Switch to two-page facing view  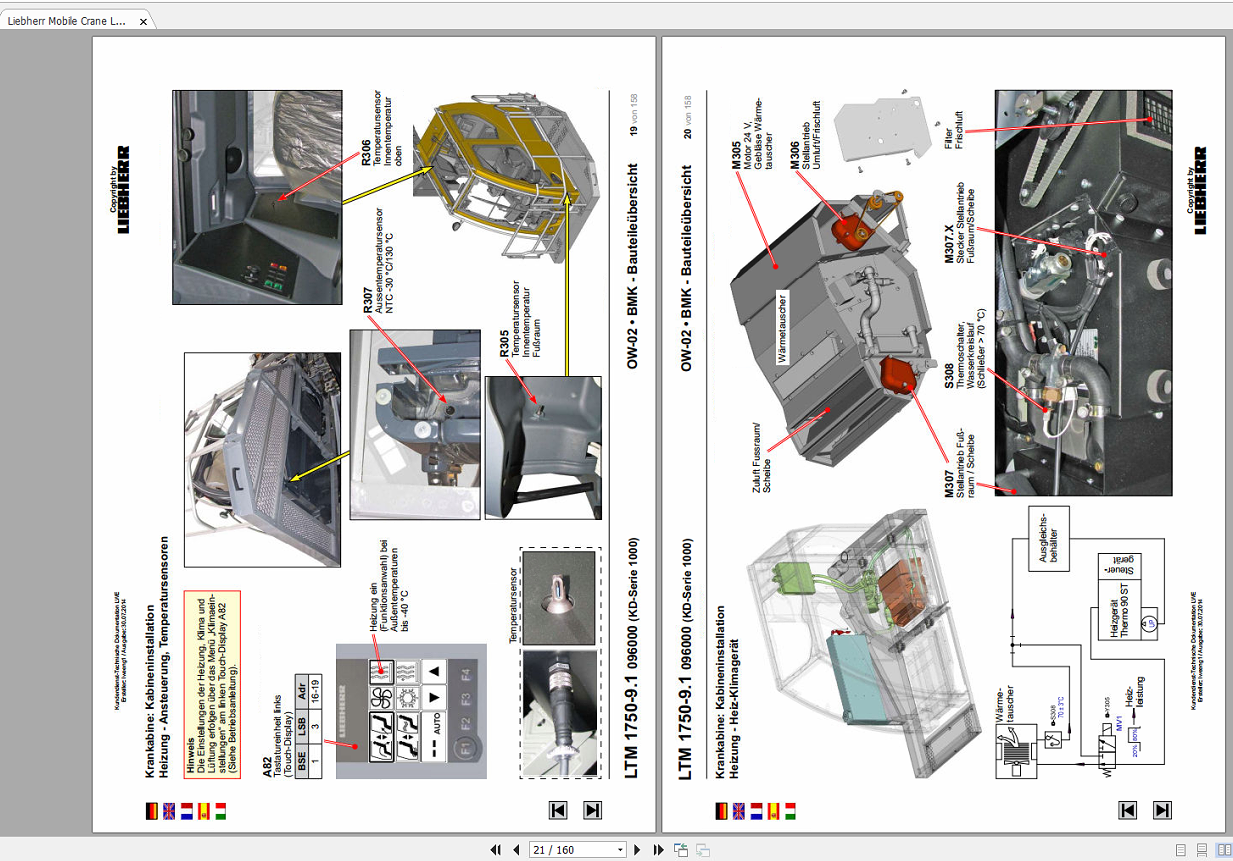(x=1222, y=850)
